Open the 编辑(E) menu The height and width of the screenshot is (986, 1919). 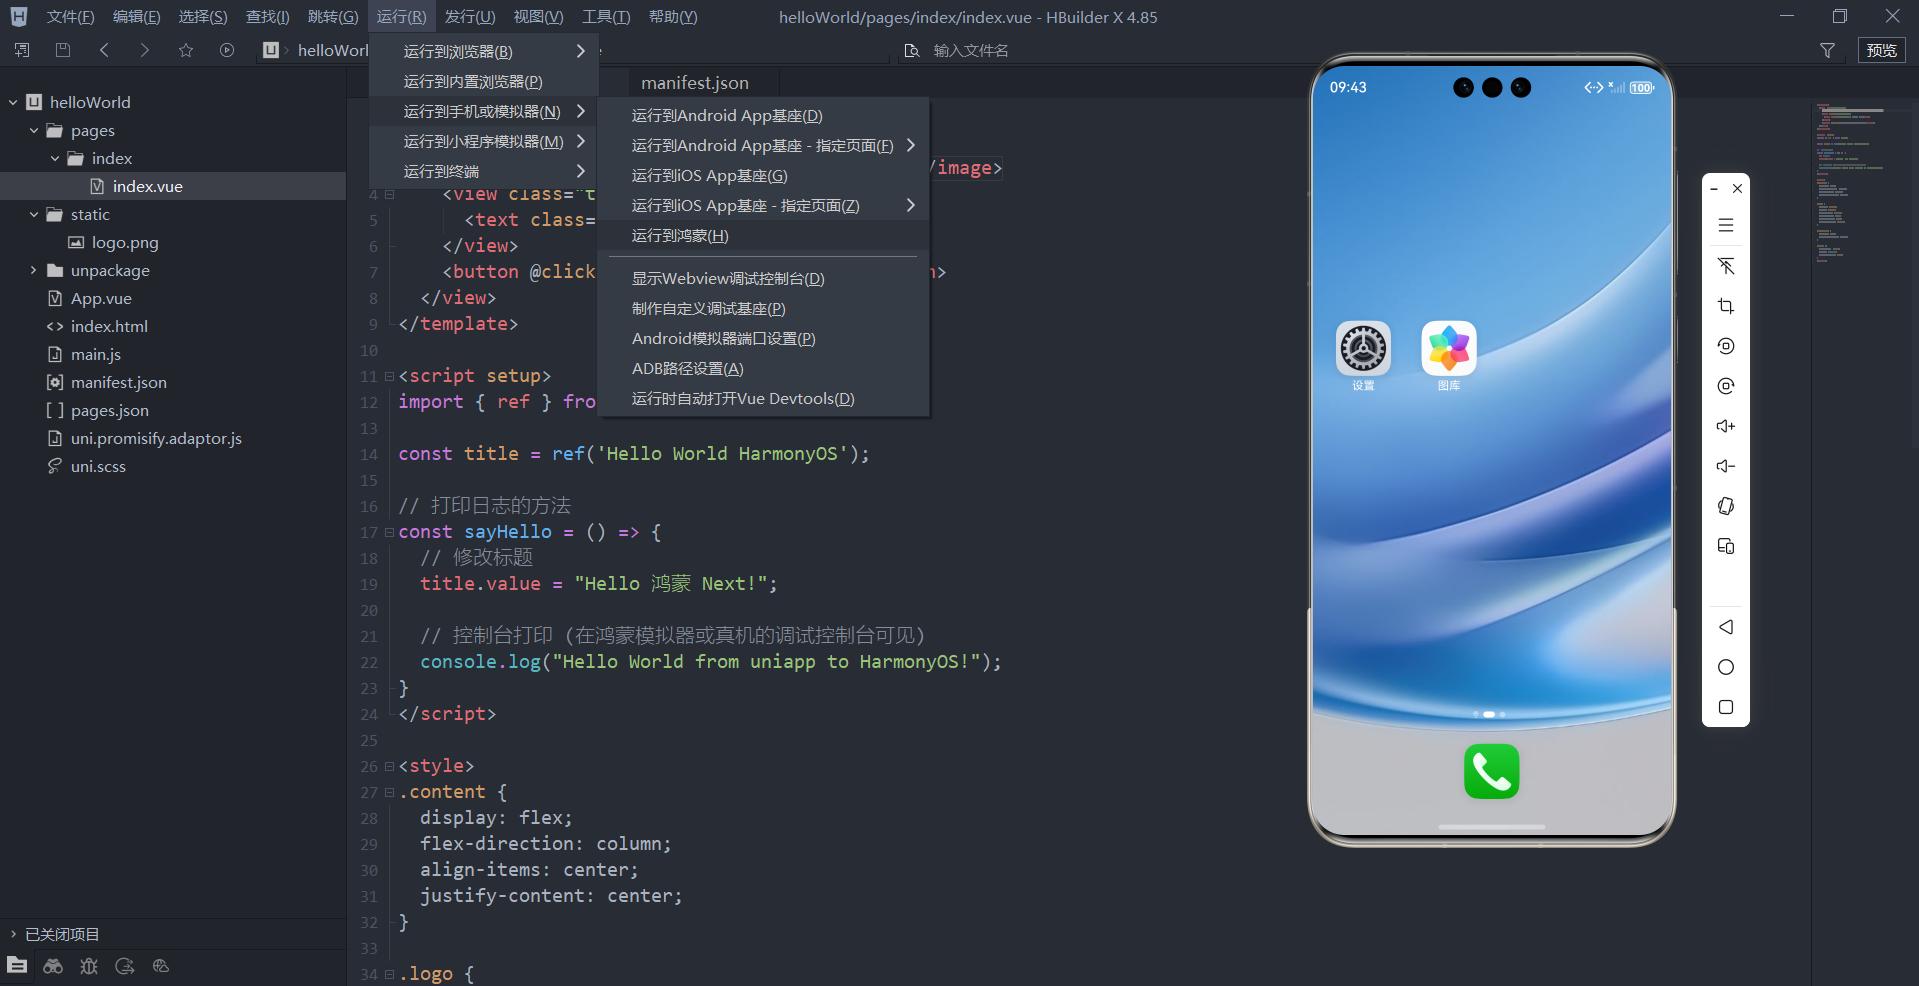(x=136, y=17)
